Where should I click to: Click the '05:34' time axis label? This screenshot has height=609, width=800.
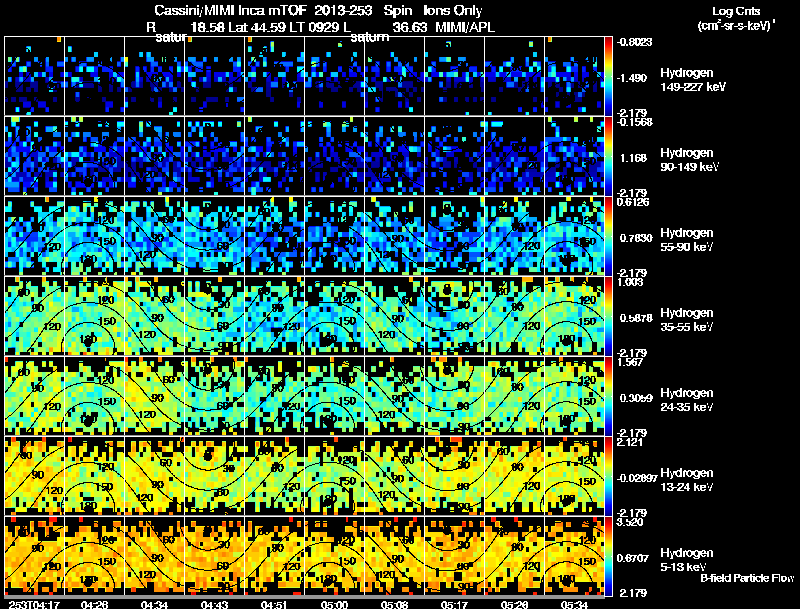574,604
